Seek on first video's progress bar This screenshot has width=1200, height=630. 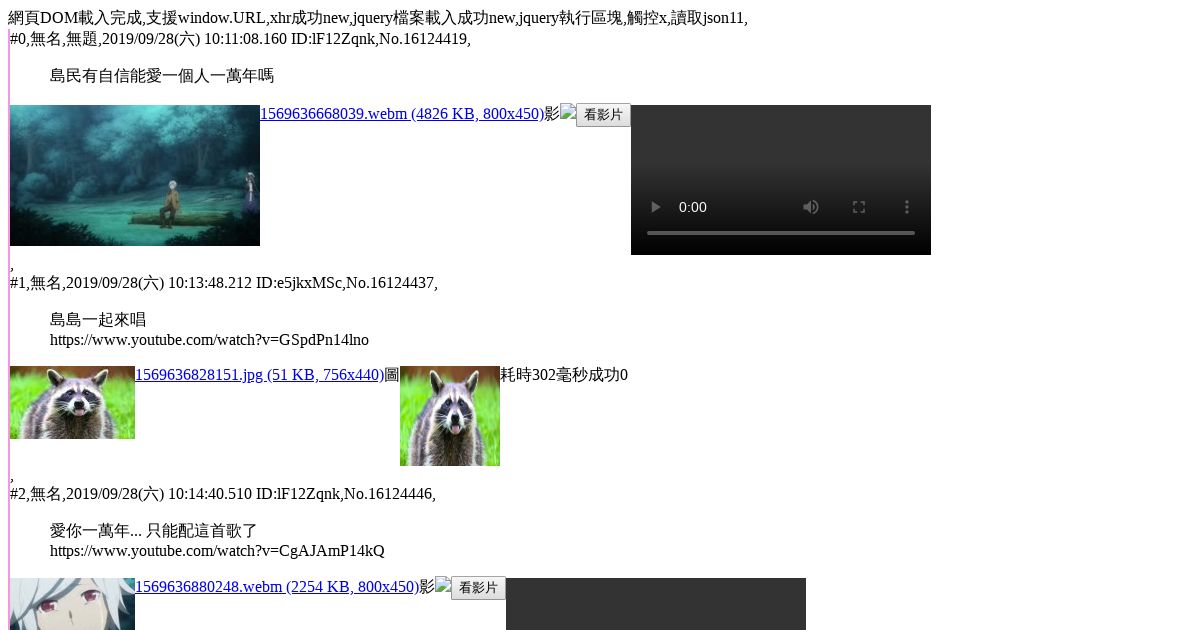[781, 233]
